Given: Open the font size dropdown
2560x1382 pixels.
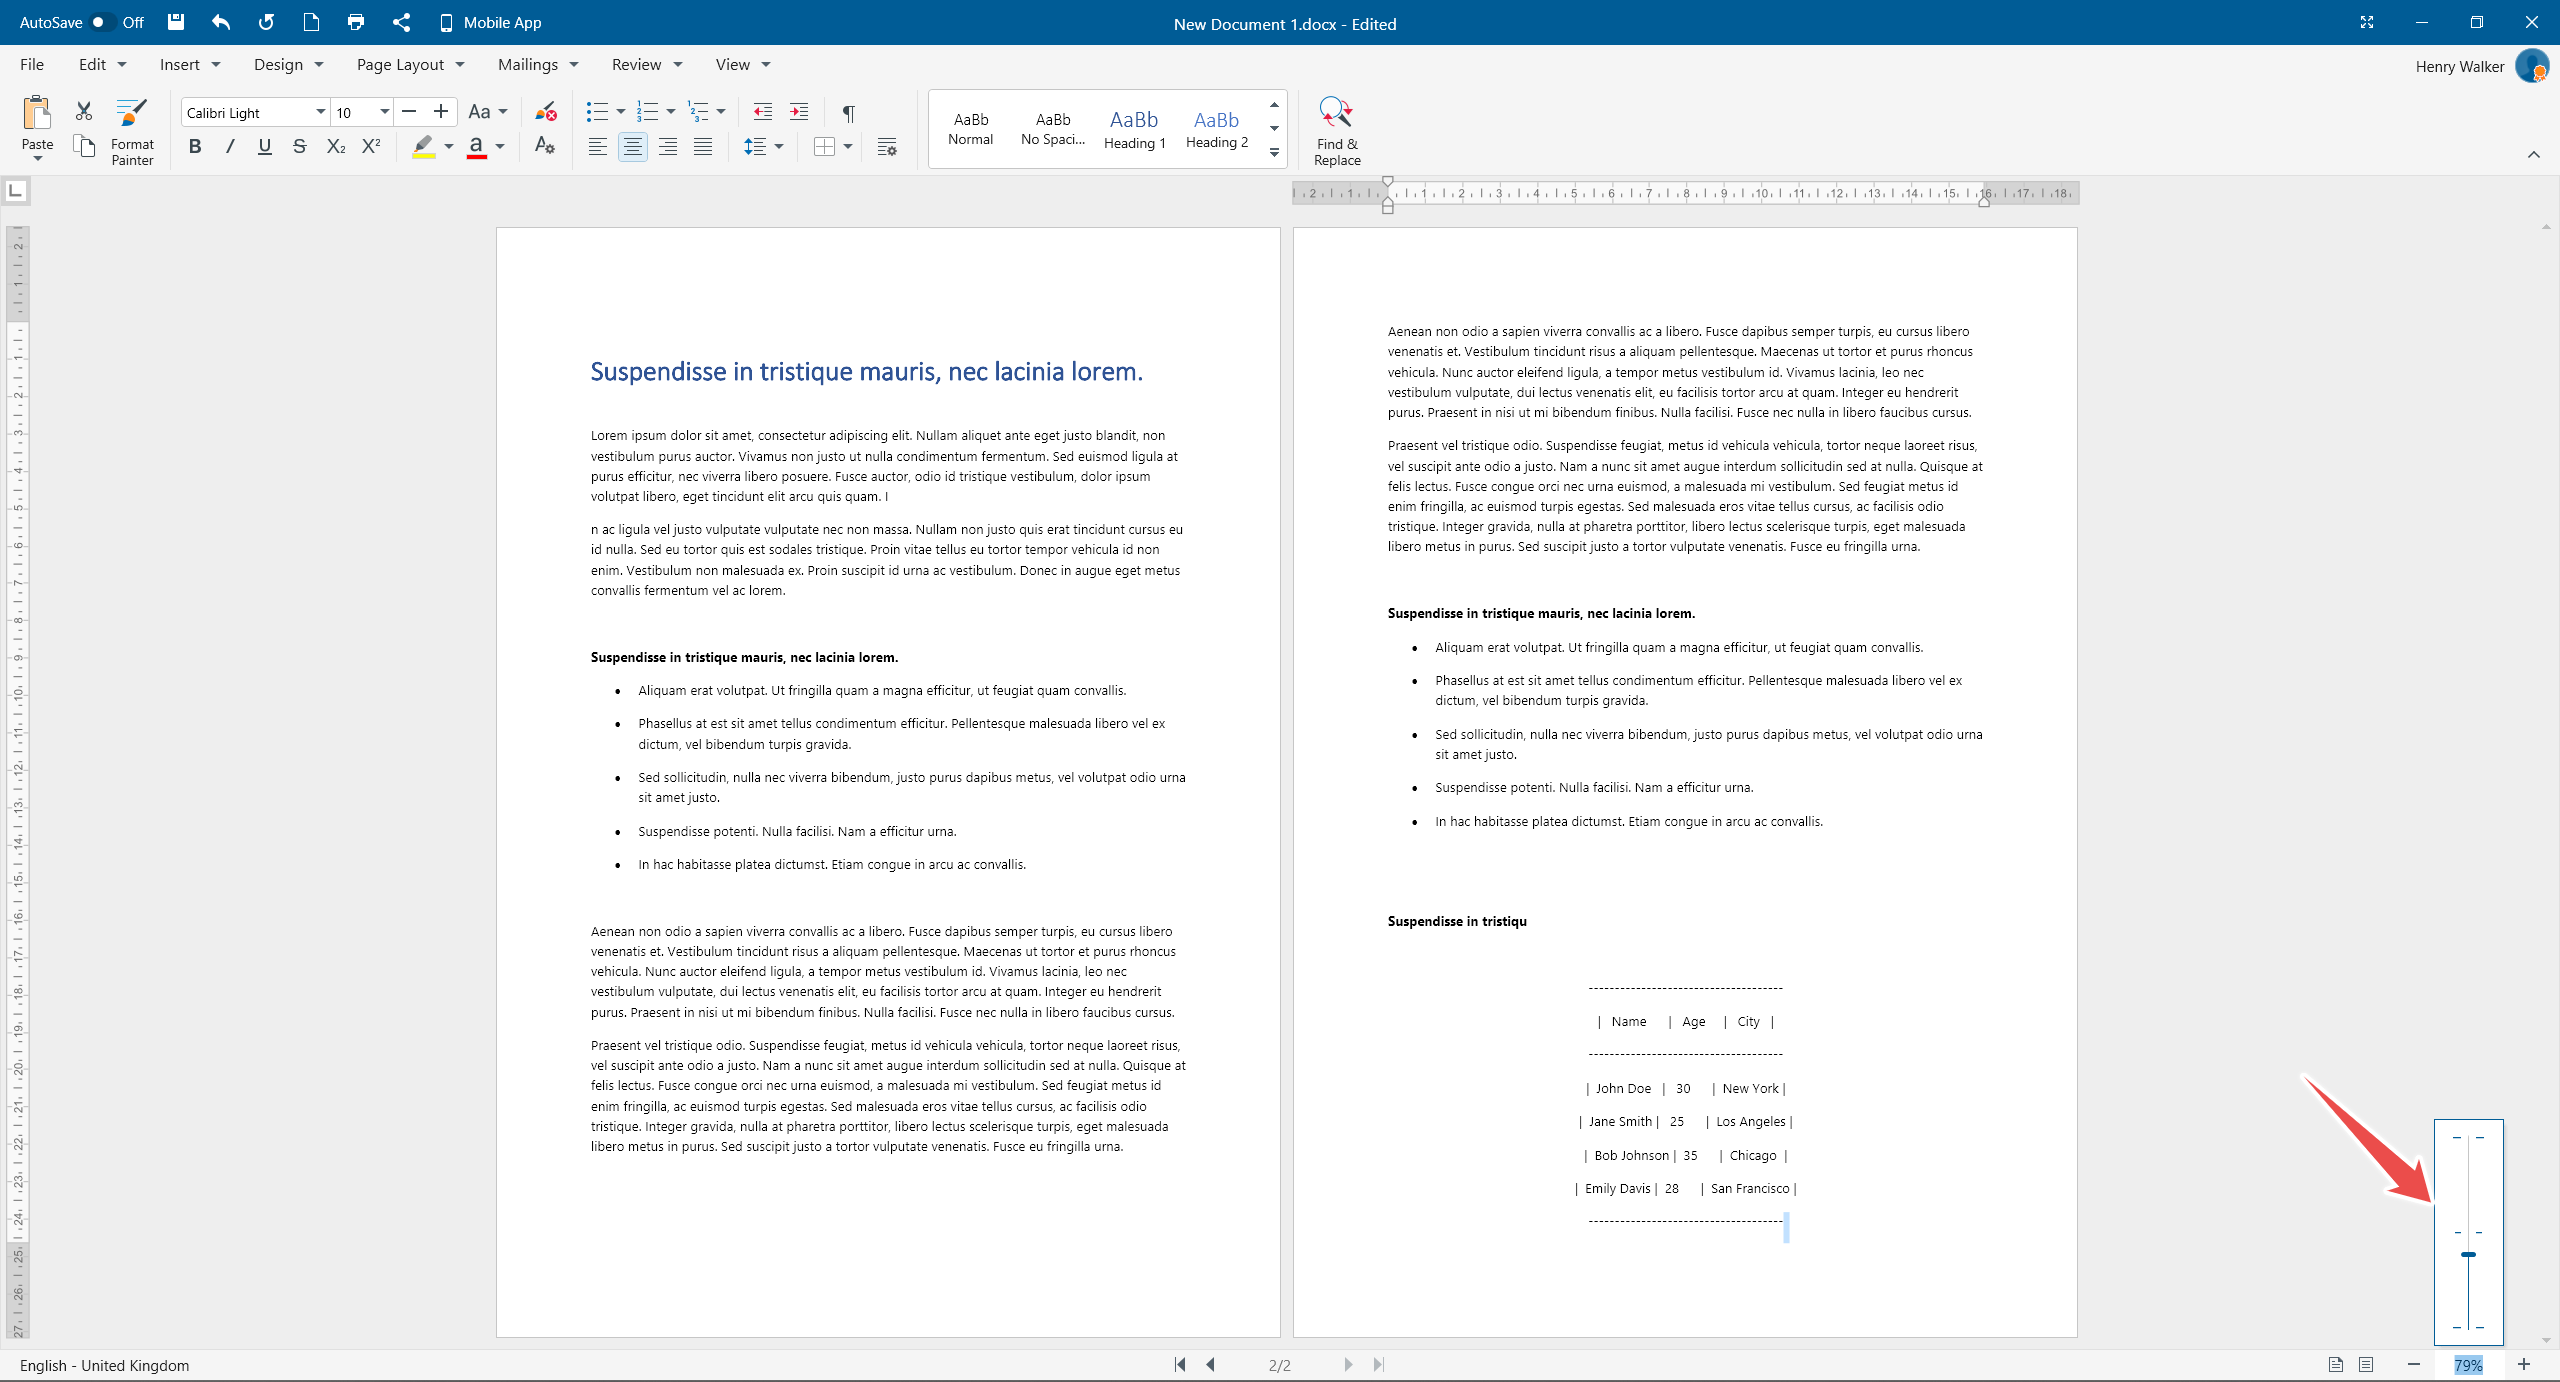Looking at the screenshot, I should pos(384,112).
